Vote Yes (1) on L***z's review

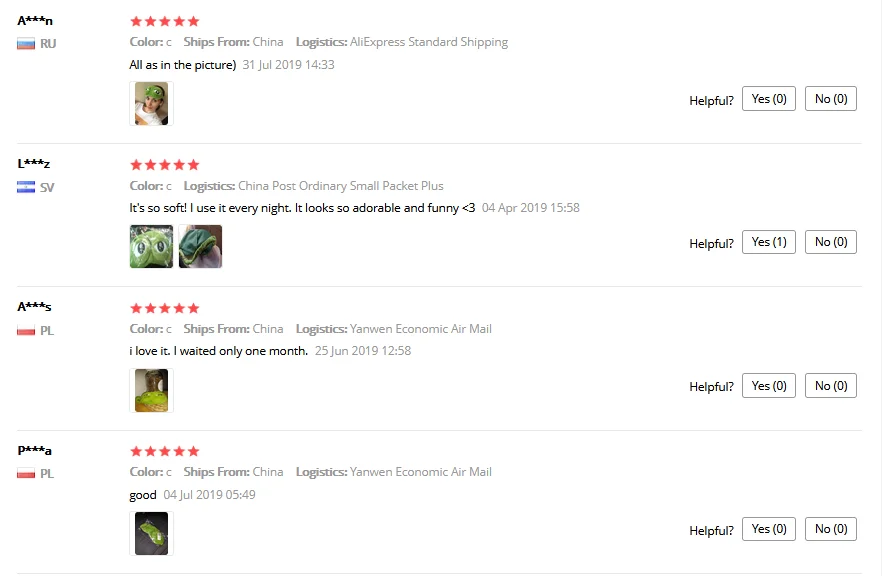click(x=769, y=242)
